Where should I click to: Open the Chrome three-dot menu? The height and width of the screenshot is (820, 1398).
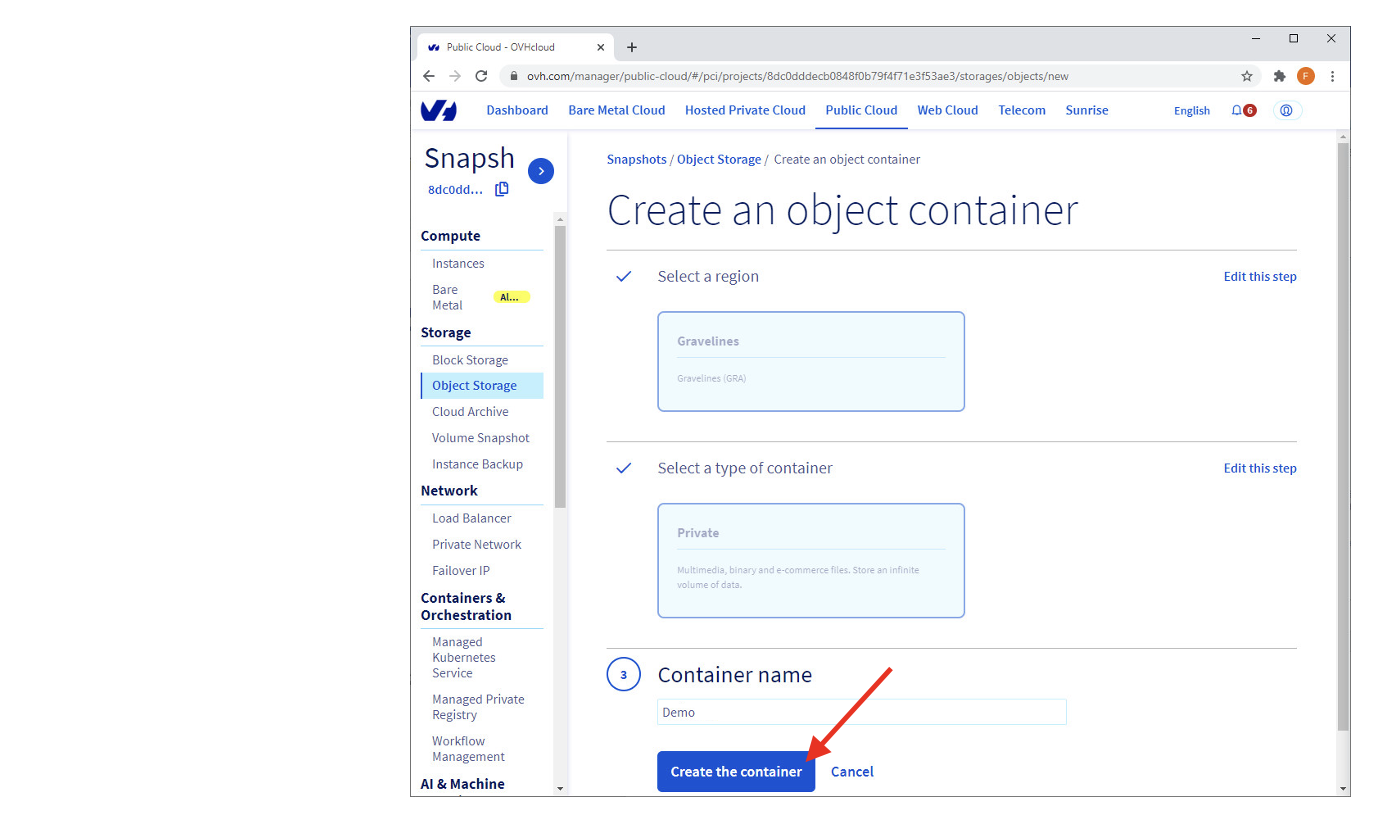(1332, 76)
